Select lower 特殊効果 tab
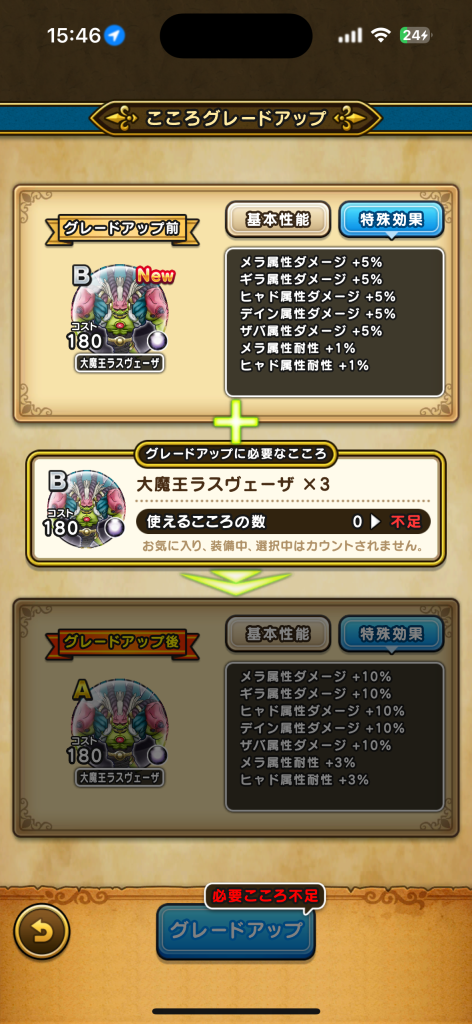Image resolution: width=472 pixels, height=1024 pixels. pos(392,633)
